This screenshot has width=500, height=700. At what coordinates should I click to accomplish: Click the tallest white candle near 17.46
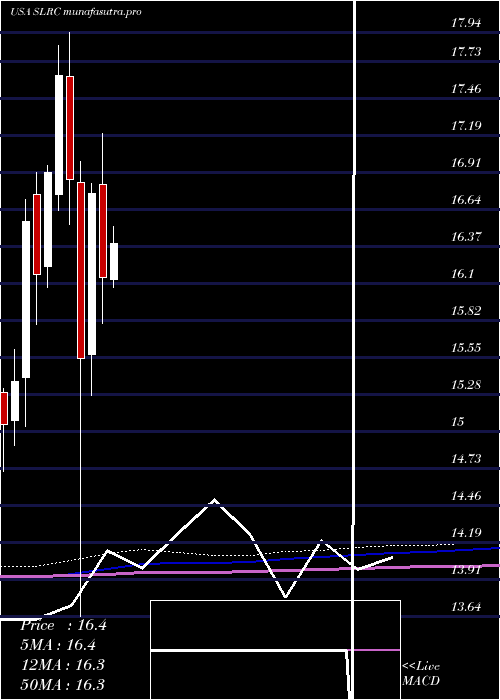(59, 135)
